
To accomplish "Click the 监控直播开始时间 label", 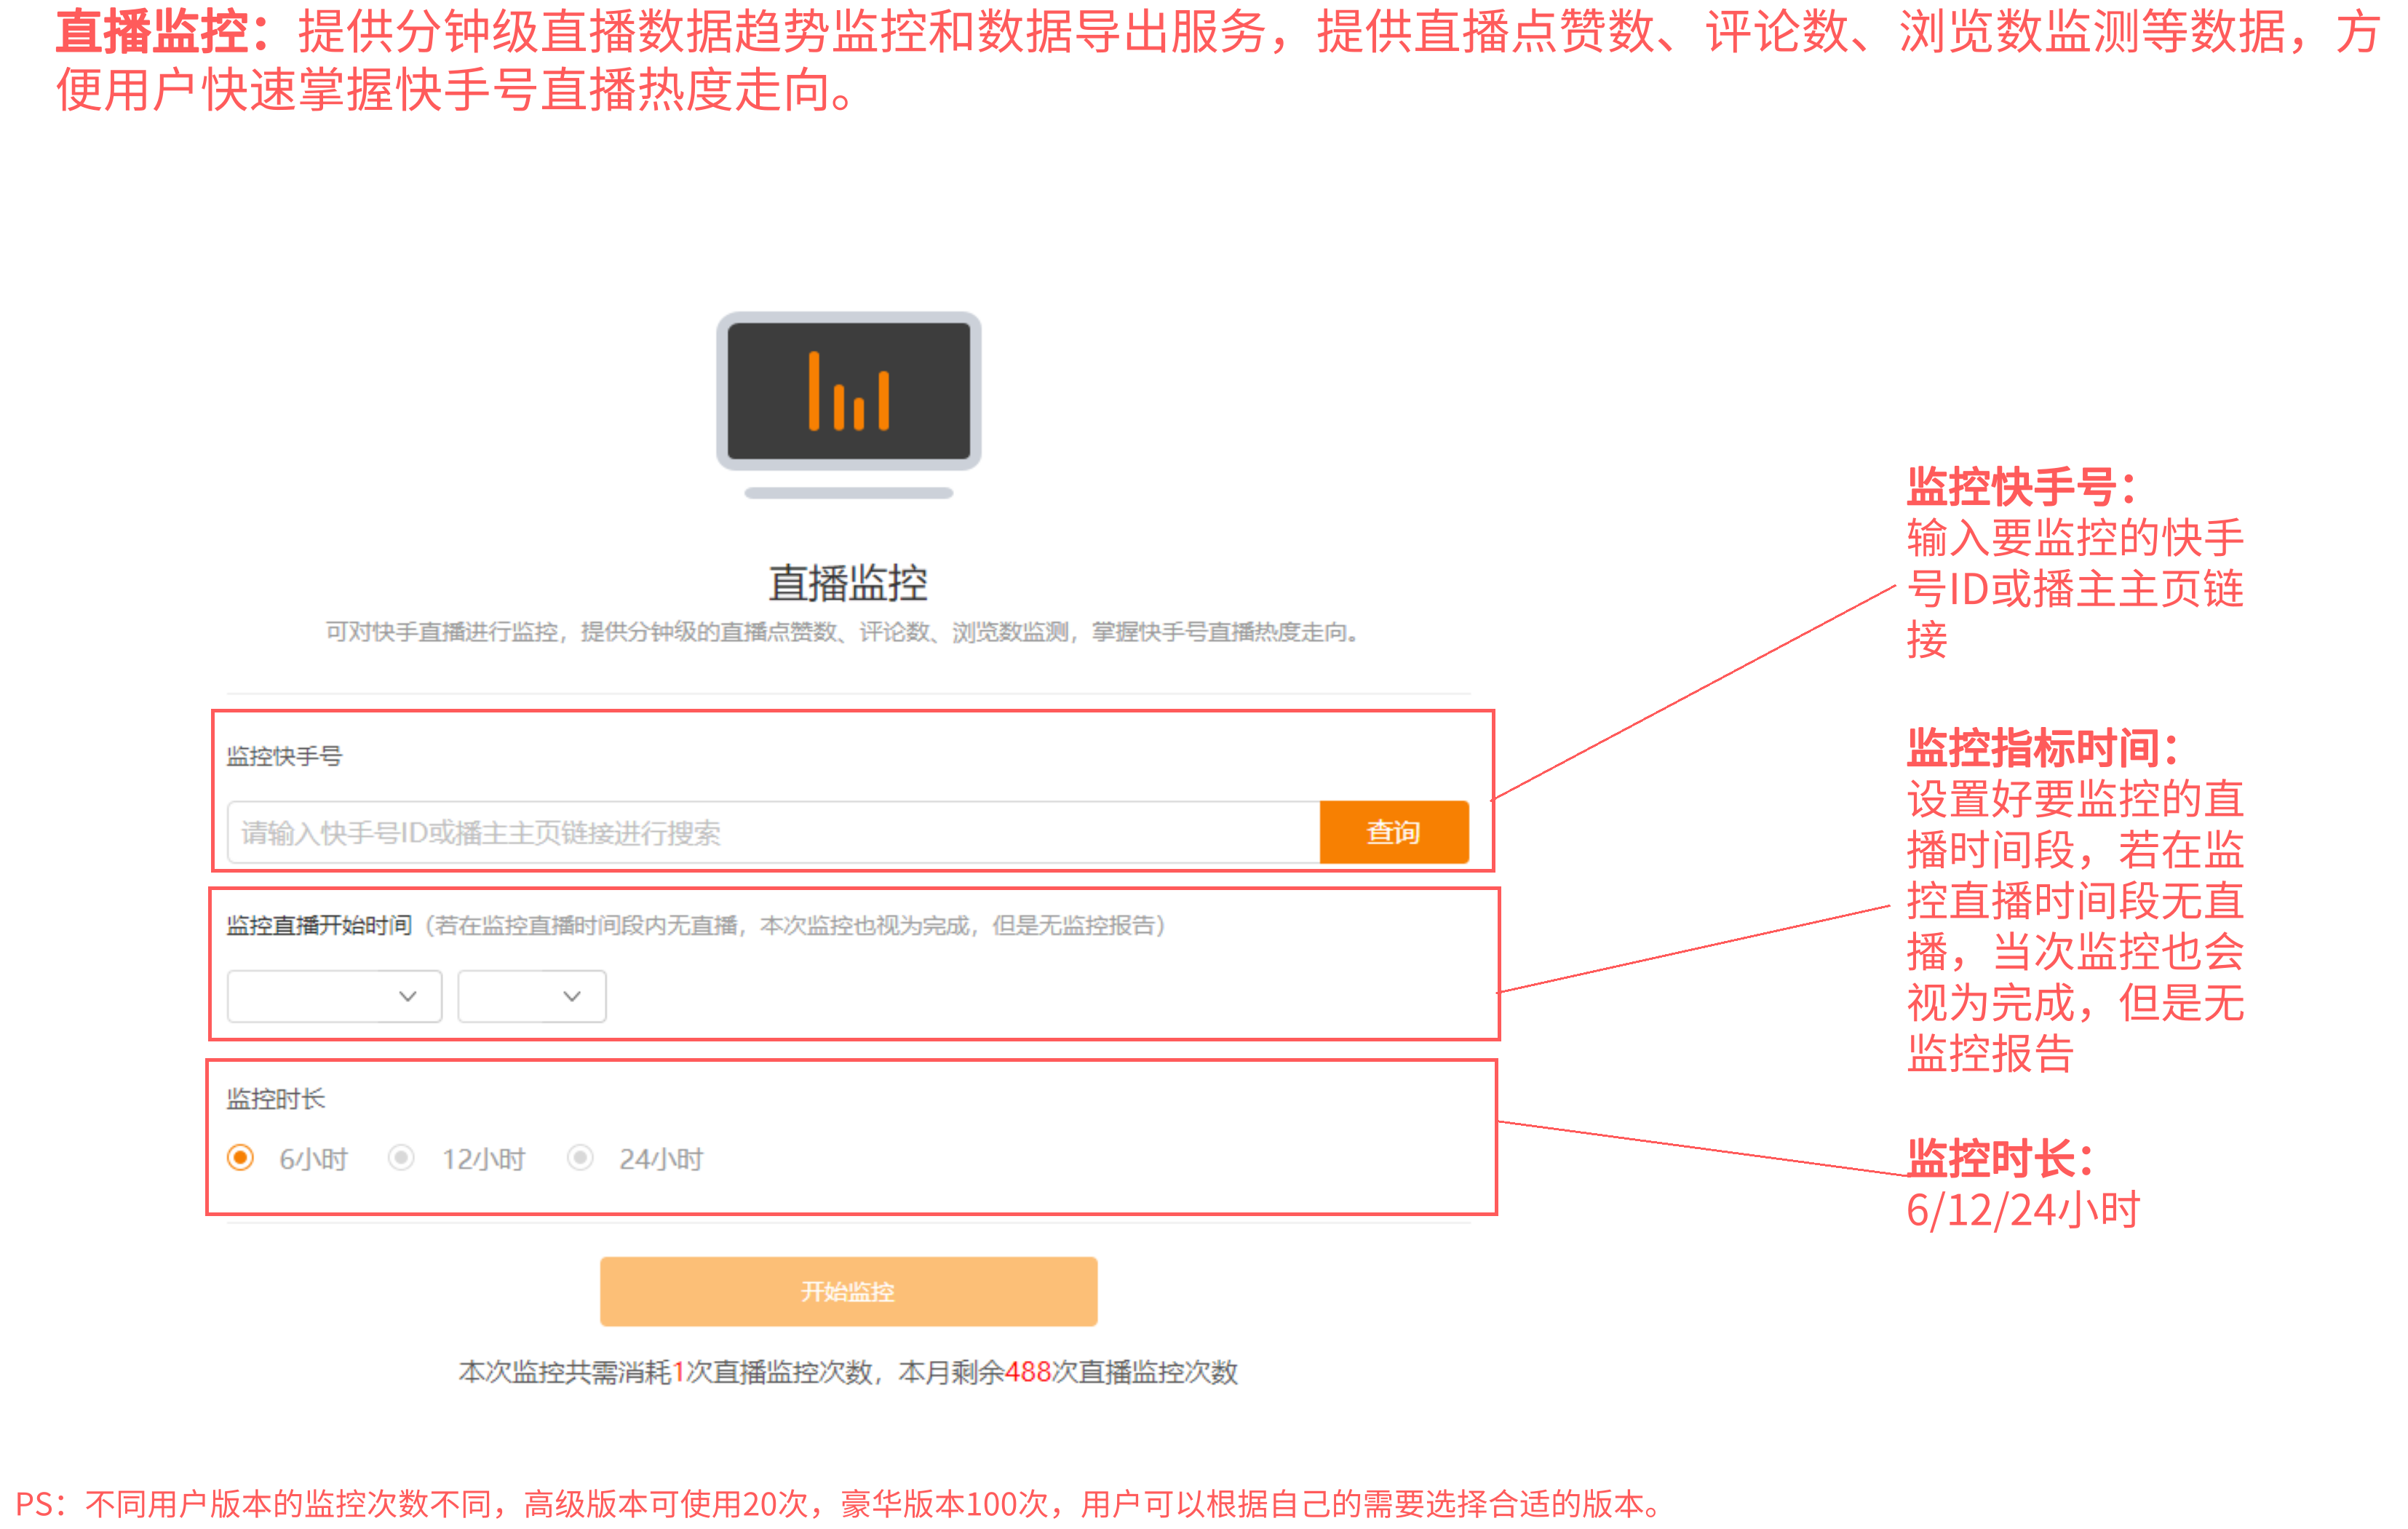I will coord(319,925).
